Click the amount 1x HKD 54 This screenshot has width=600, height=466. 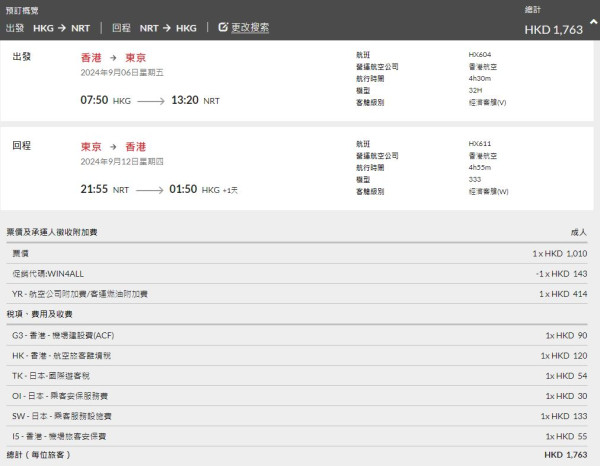(566, 376)
